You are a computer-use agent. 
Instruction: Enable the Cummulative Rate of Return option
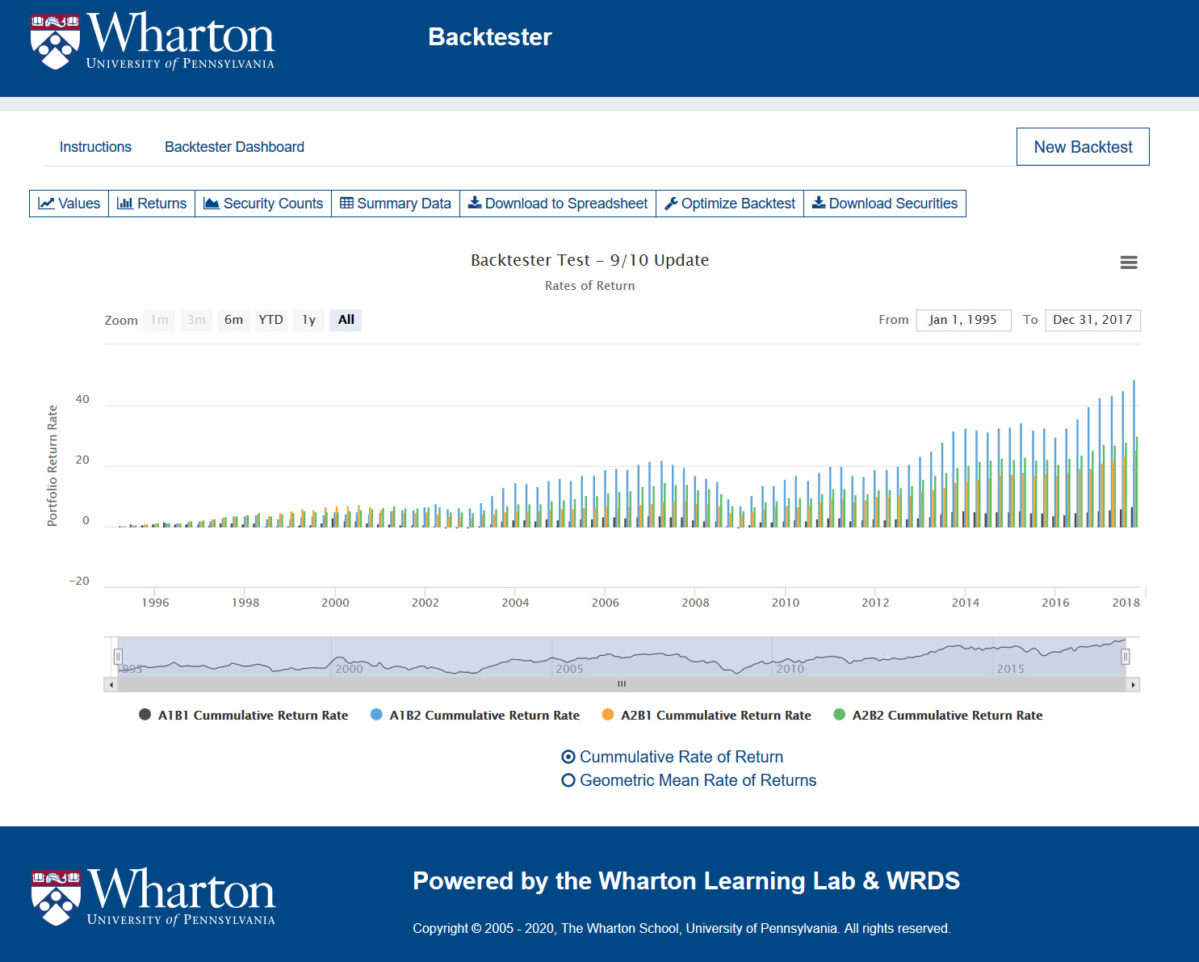[x=569, y=757]
